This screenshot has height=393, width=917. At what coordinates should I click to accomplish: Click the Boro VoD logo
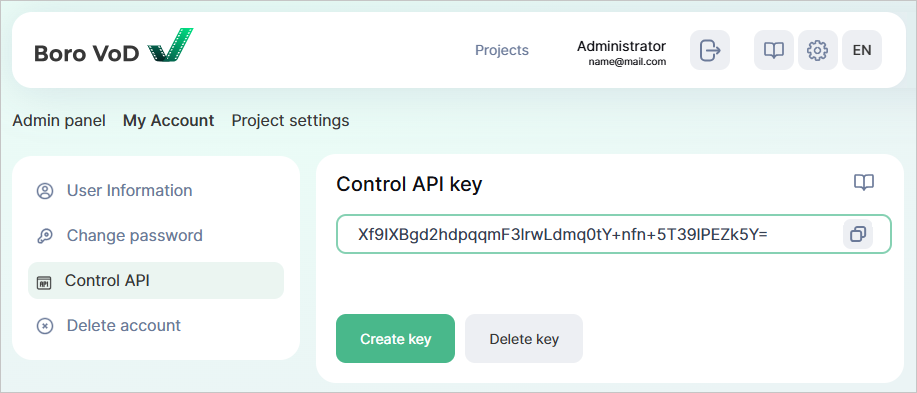(113, 46)
